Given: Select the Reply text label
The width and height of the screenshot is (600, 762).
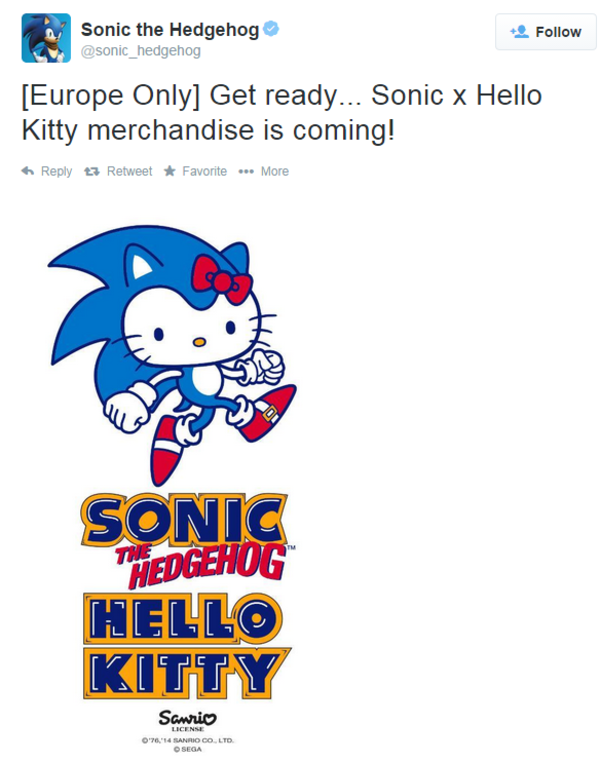Looking at the screenshot, I should click(x=56, y=171).
